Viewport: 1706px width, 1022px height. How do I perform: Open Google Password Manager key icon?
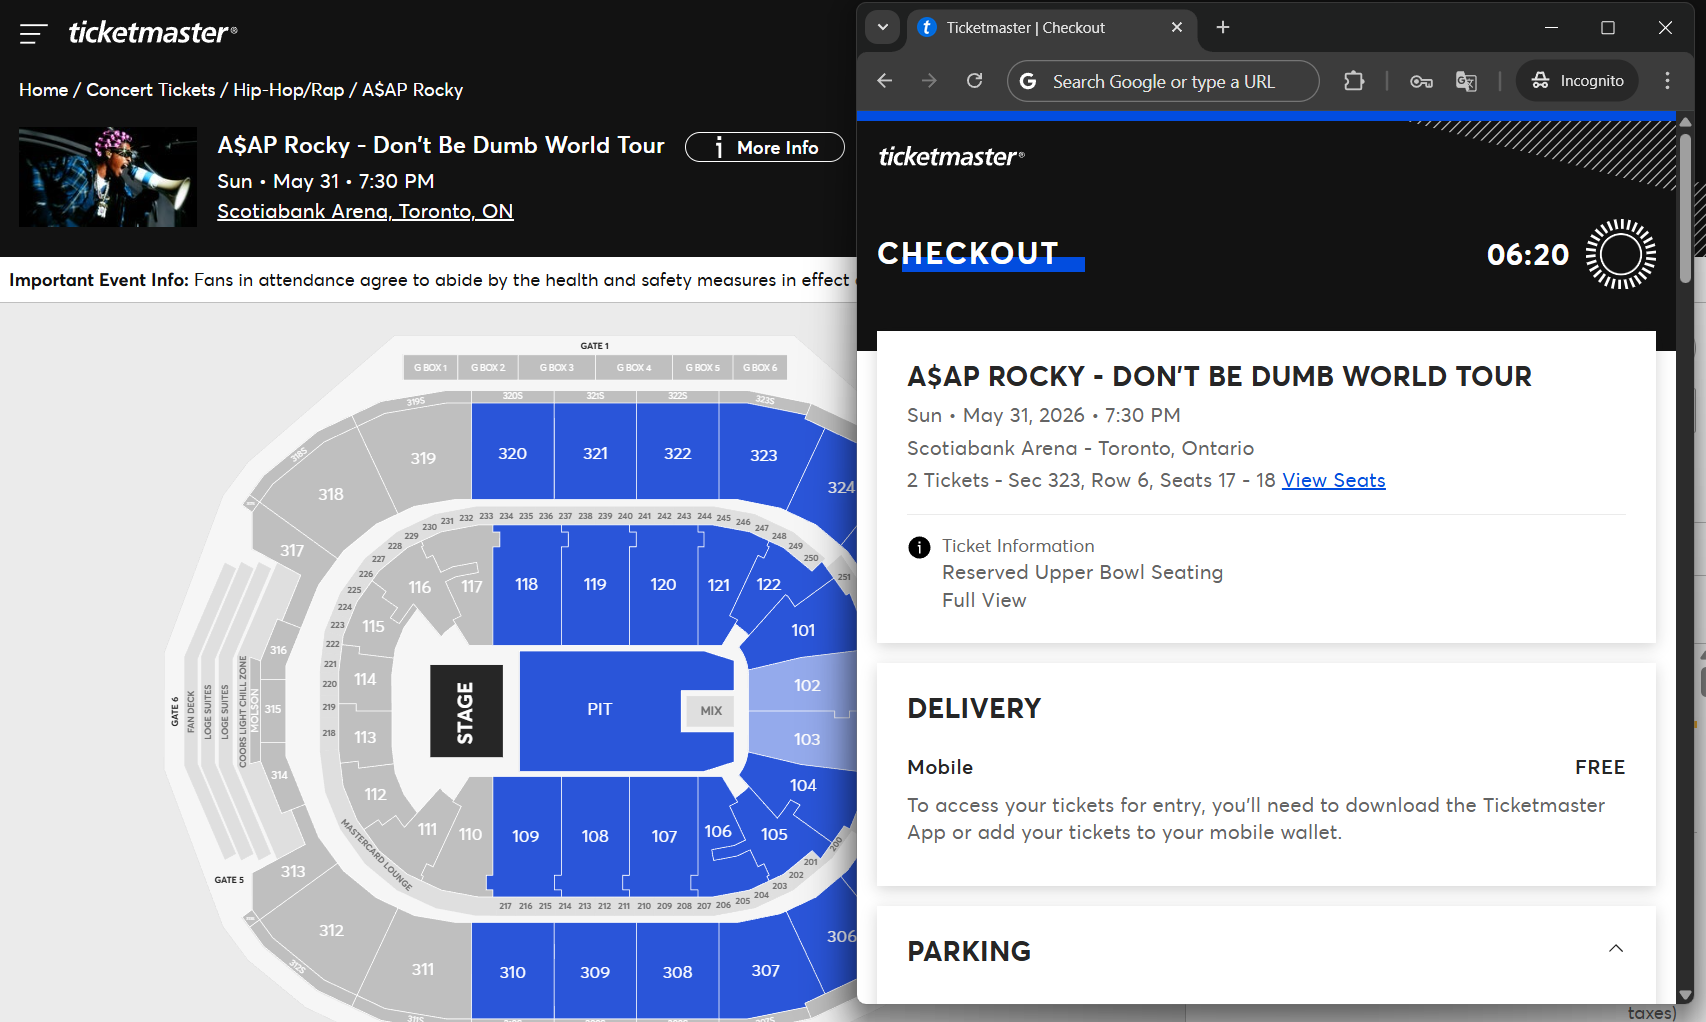pos(1421,81)
